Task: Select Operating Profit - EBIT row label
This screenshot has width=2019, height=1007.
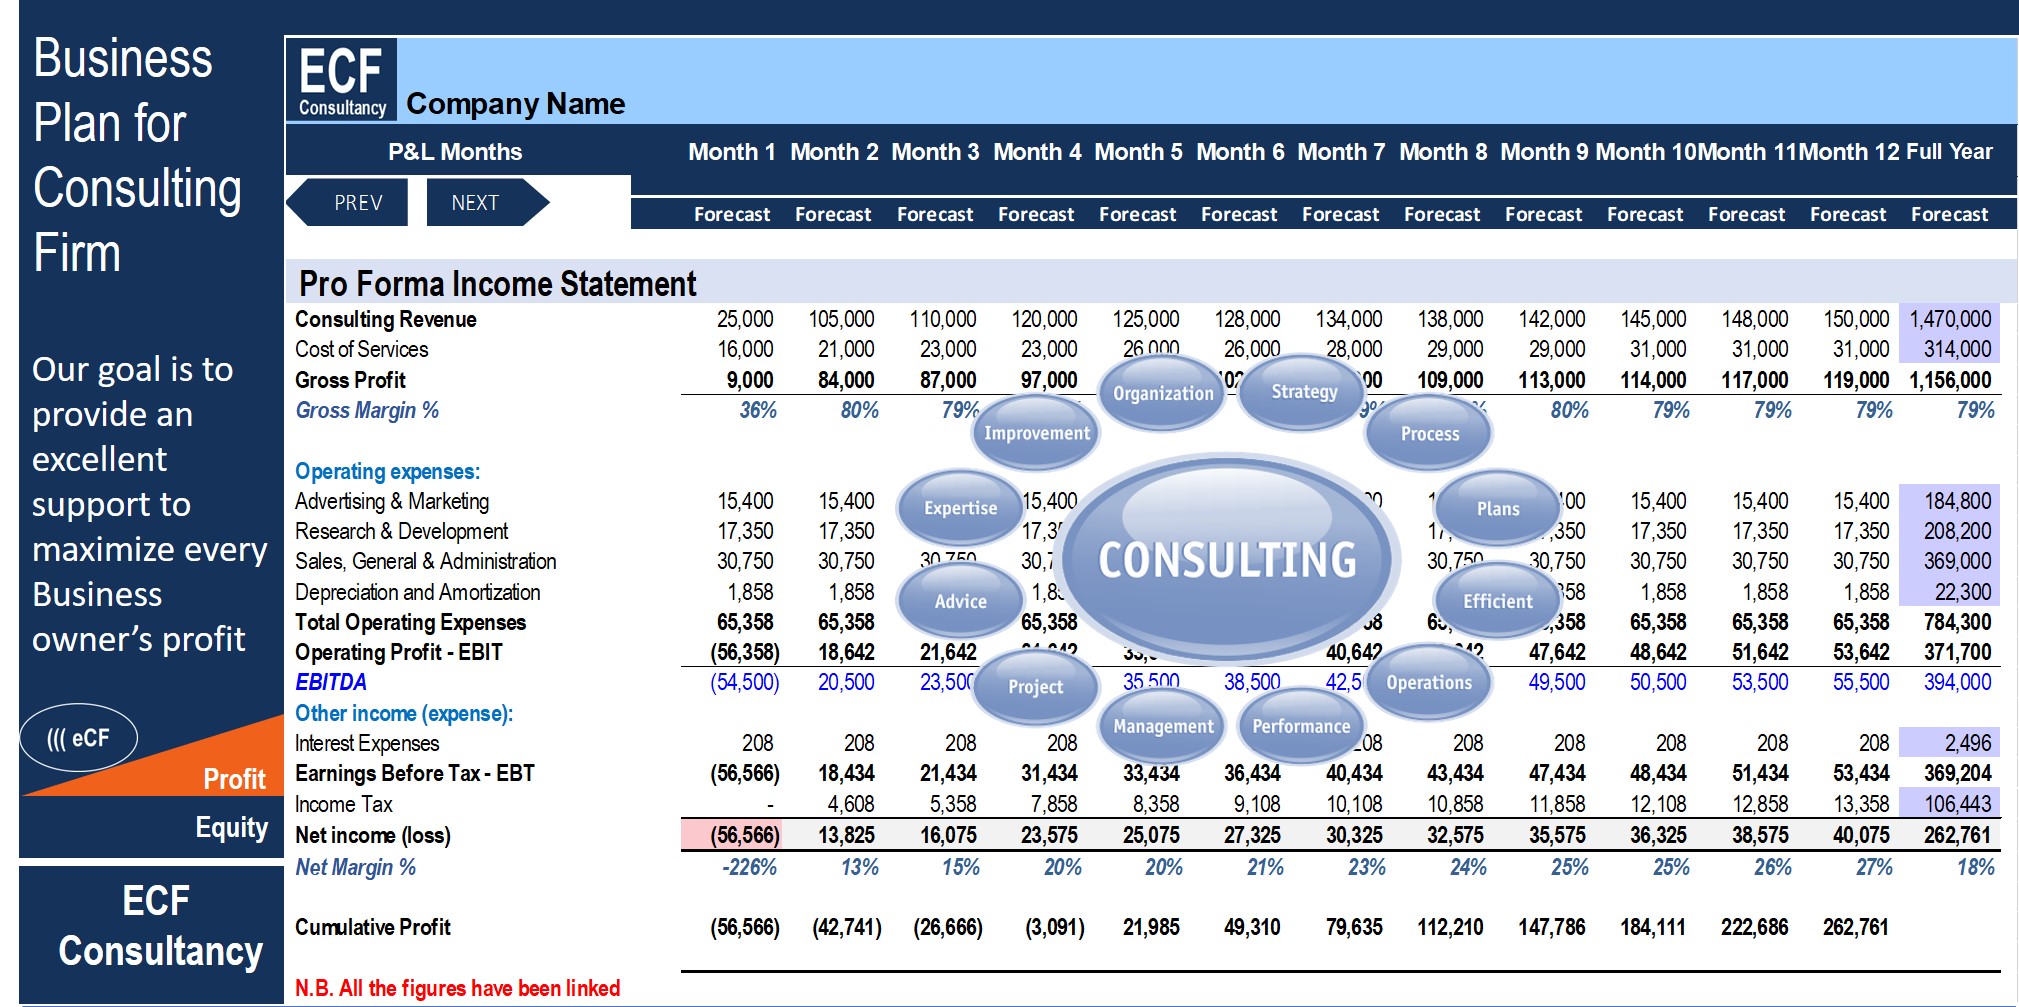Action: coord(398,652)
